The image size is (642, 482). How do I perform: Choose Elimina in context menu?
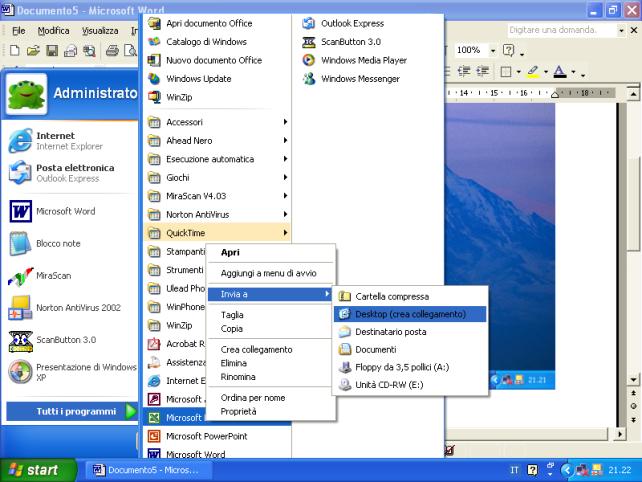tap(270, 363)
